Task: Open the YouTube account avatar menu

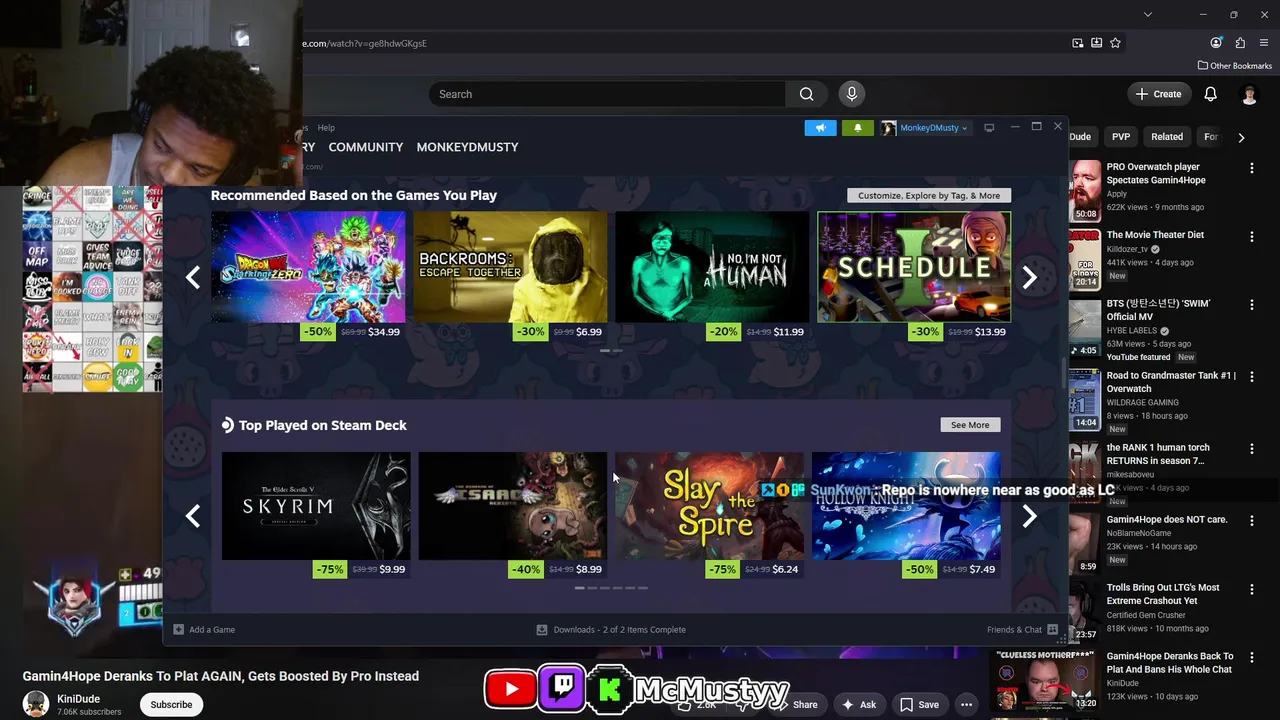Action: coord(1249,94)
